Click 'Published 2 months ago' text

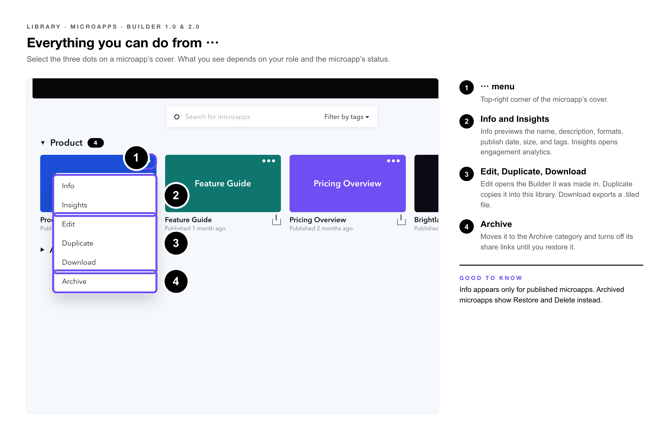(321, 229)
